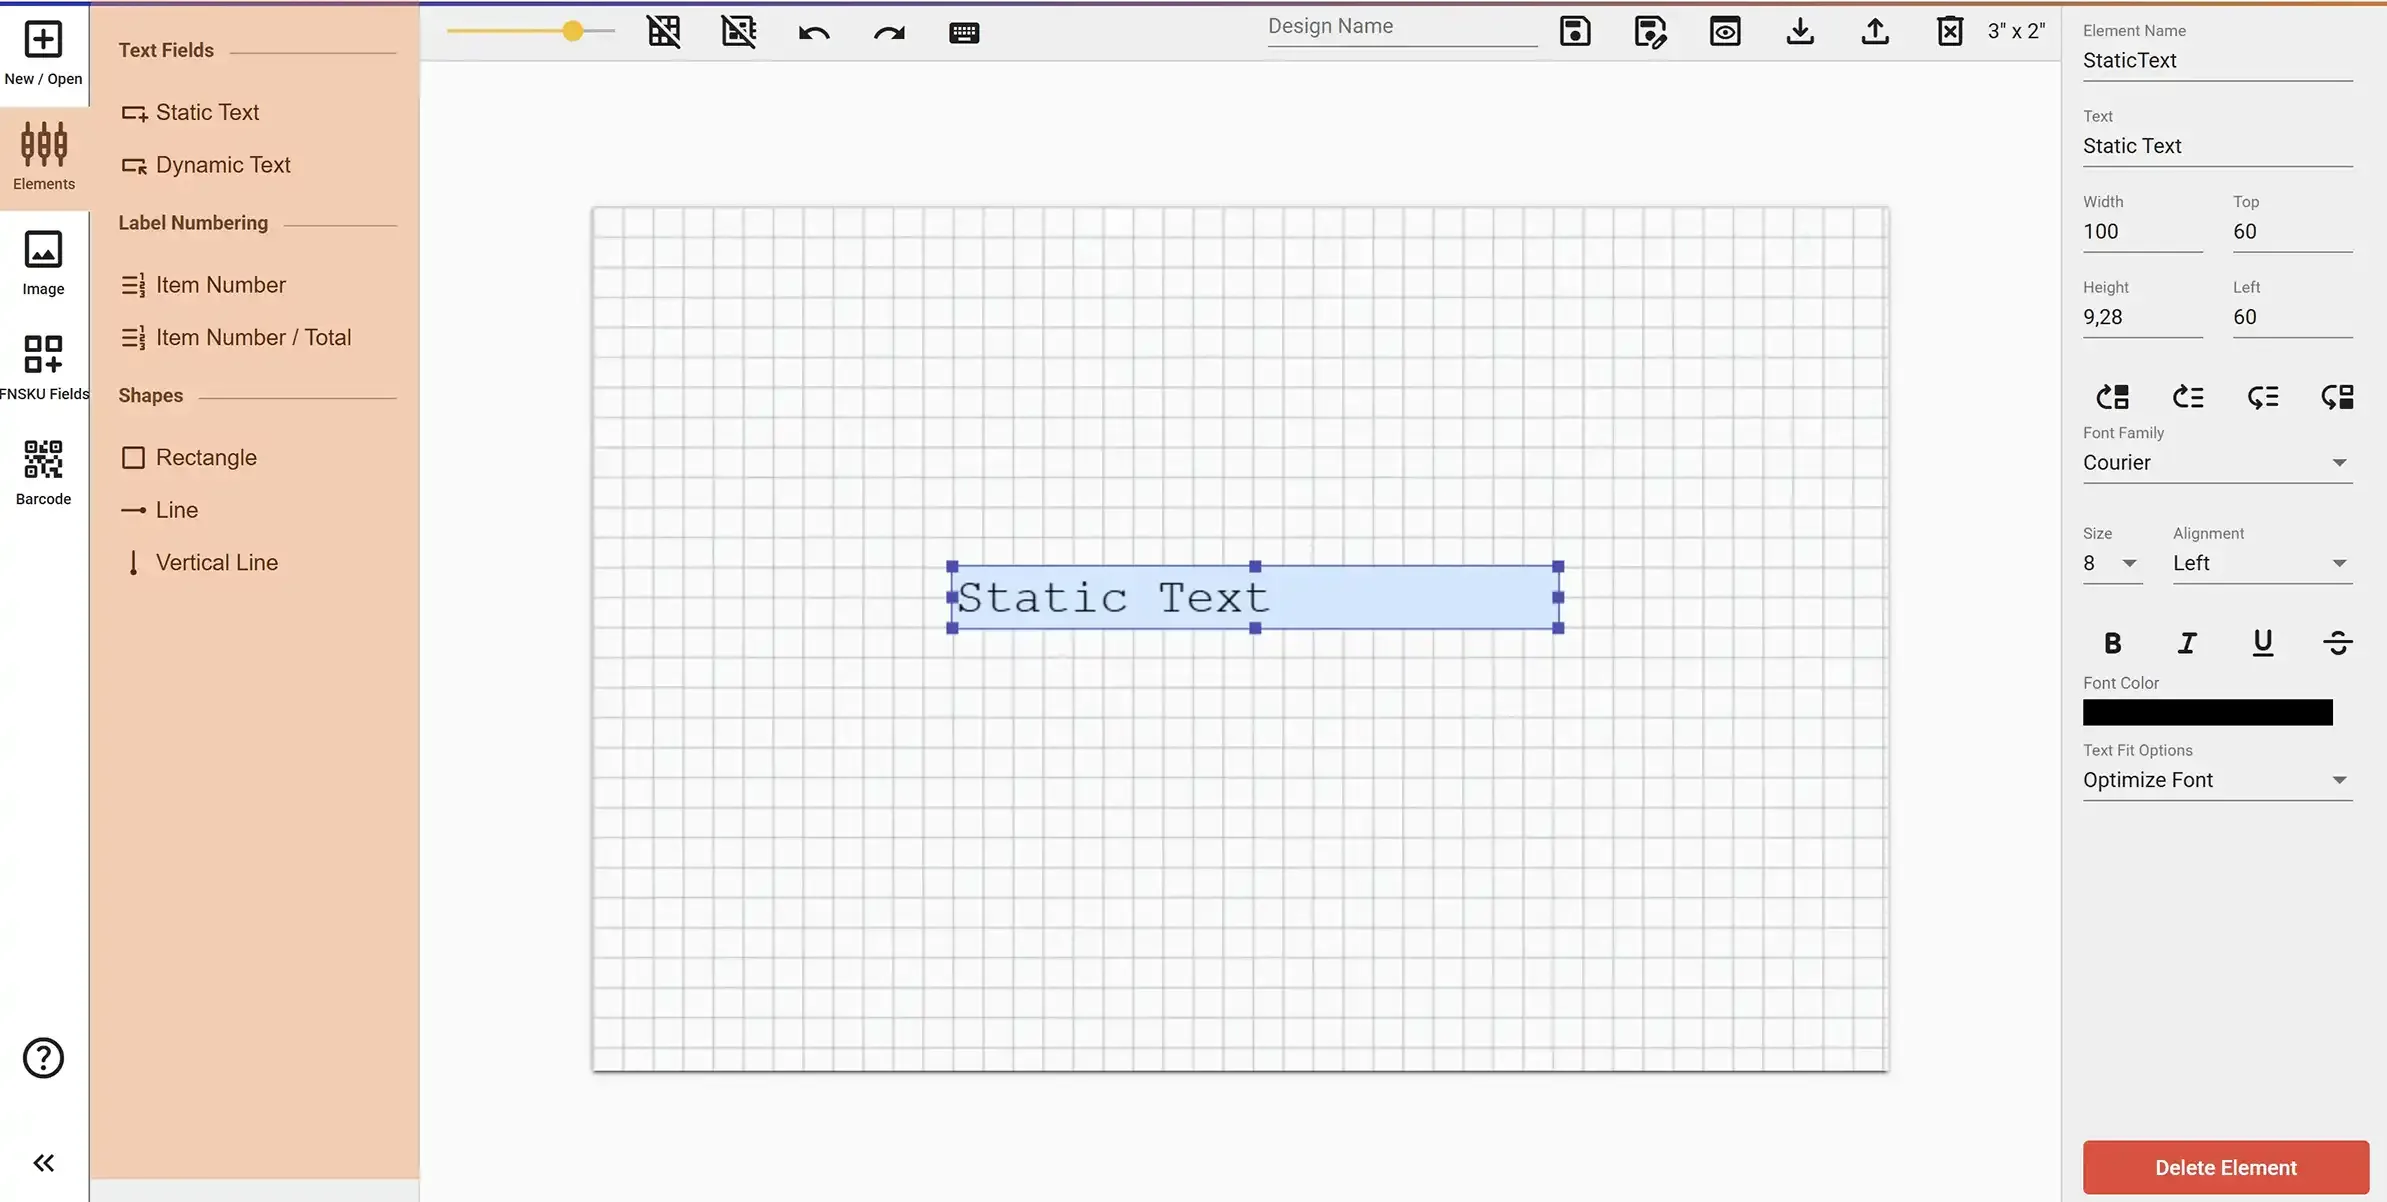Add a Rectangle shape
Image resolution: width=2387 pixels, height=1202 pixels.
click(x=189, y=458)
